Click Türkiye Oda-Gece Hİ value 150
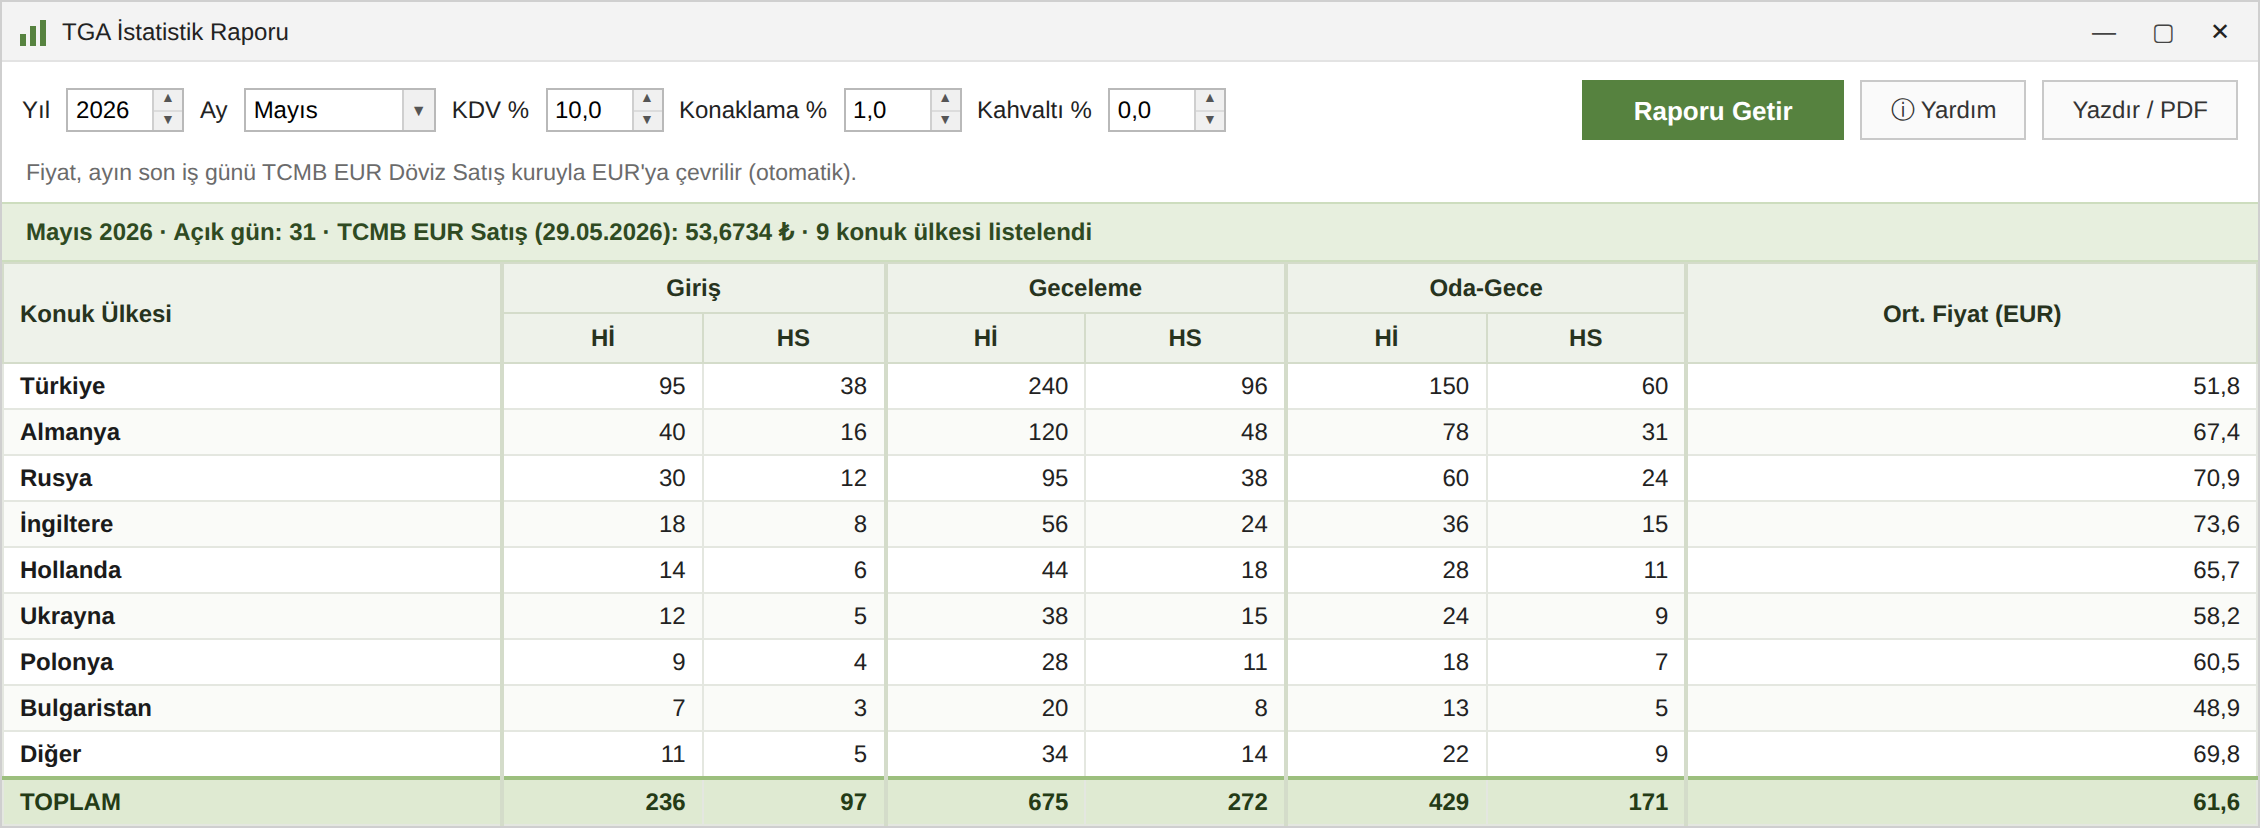 pos(1449,386)
